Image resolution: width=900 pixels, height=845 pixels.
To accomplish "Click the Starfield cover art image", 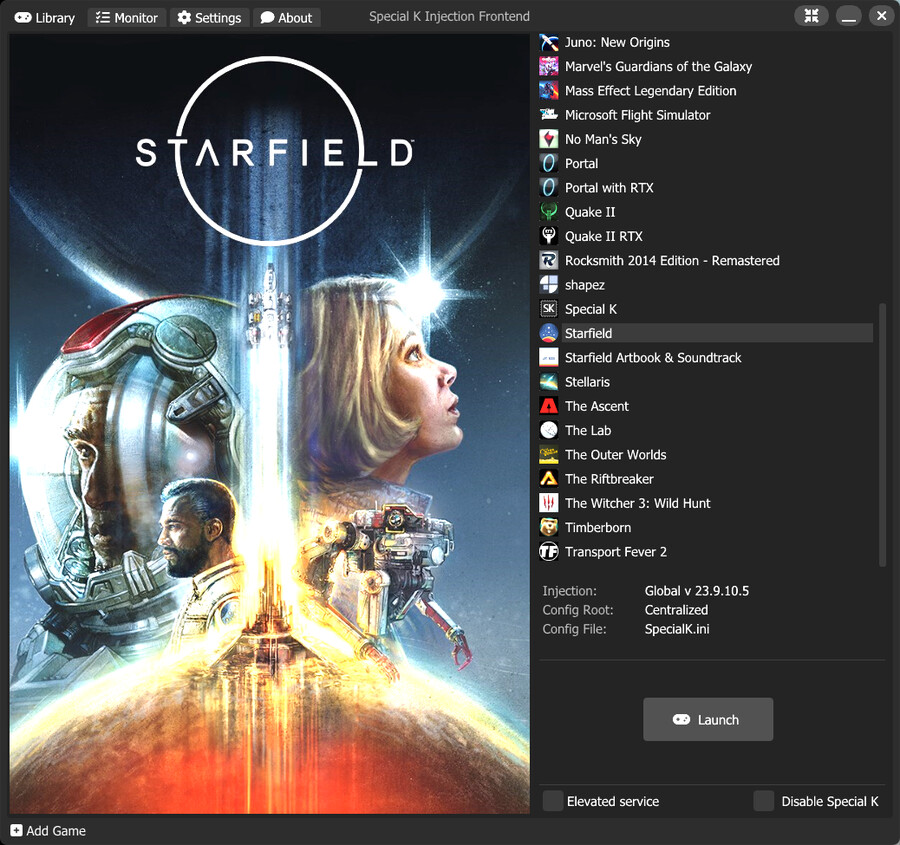I will click(x=270, y=424).
